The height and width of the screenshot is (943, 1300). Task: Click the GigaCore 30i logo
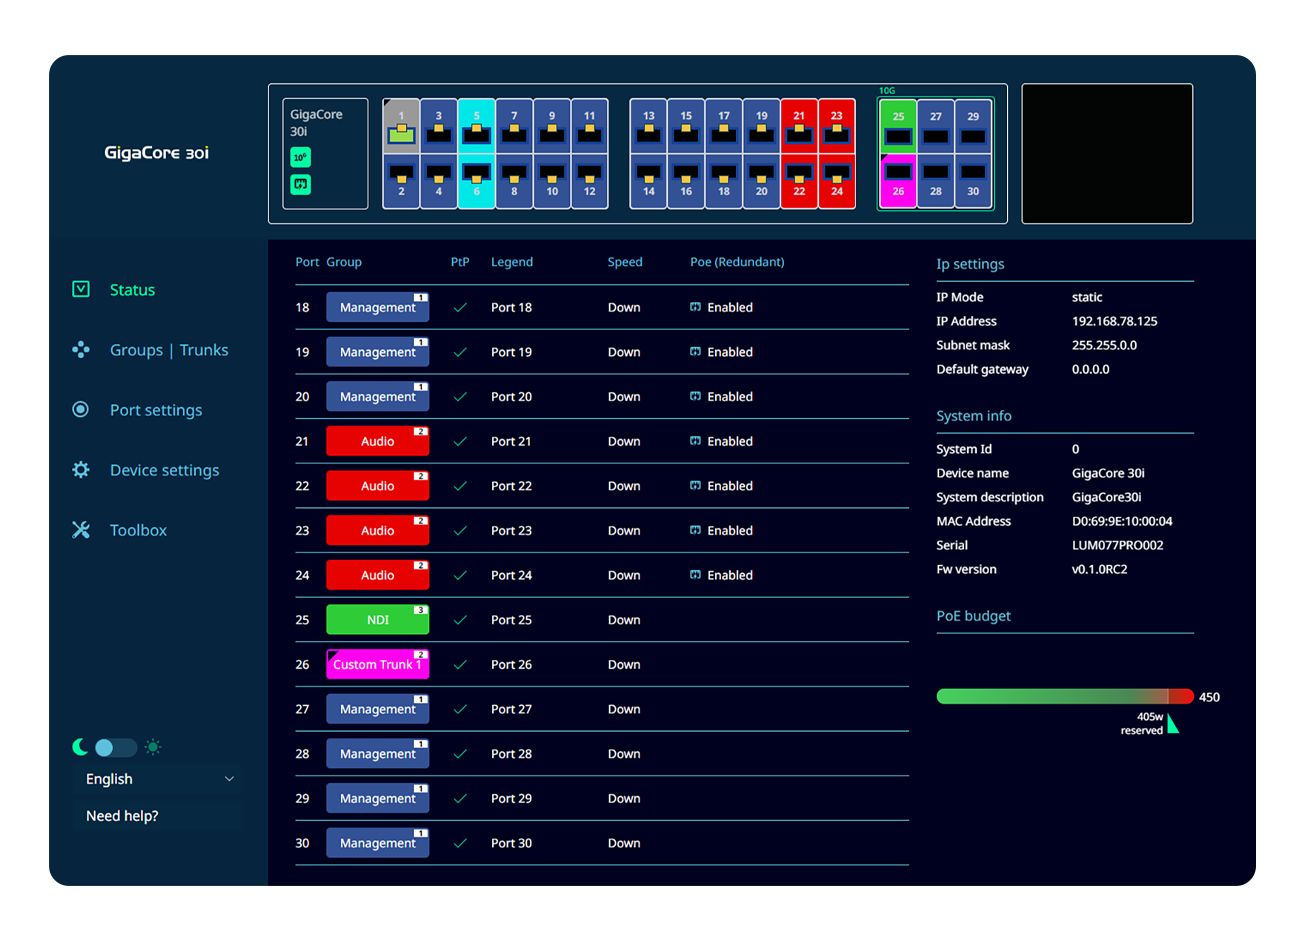click(157, 153)
